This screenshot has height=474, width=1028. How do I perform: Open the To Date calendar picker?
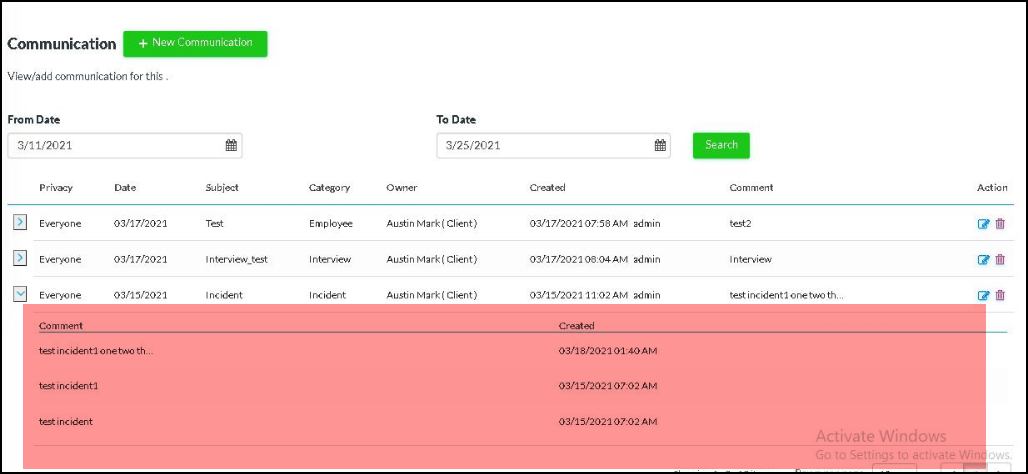tap(660, 146)
